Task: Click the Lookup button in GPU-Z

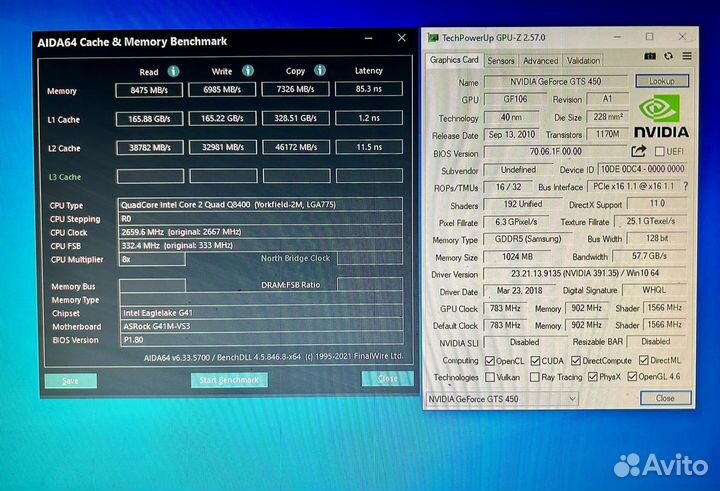Action: point(662,81)
